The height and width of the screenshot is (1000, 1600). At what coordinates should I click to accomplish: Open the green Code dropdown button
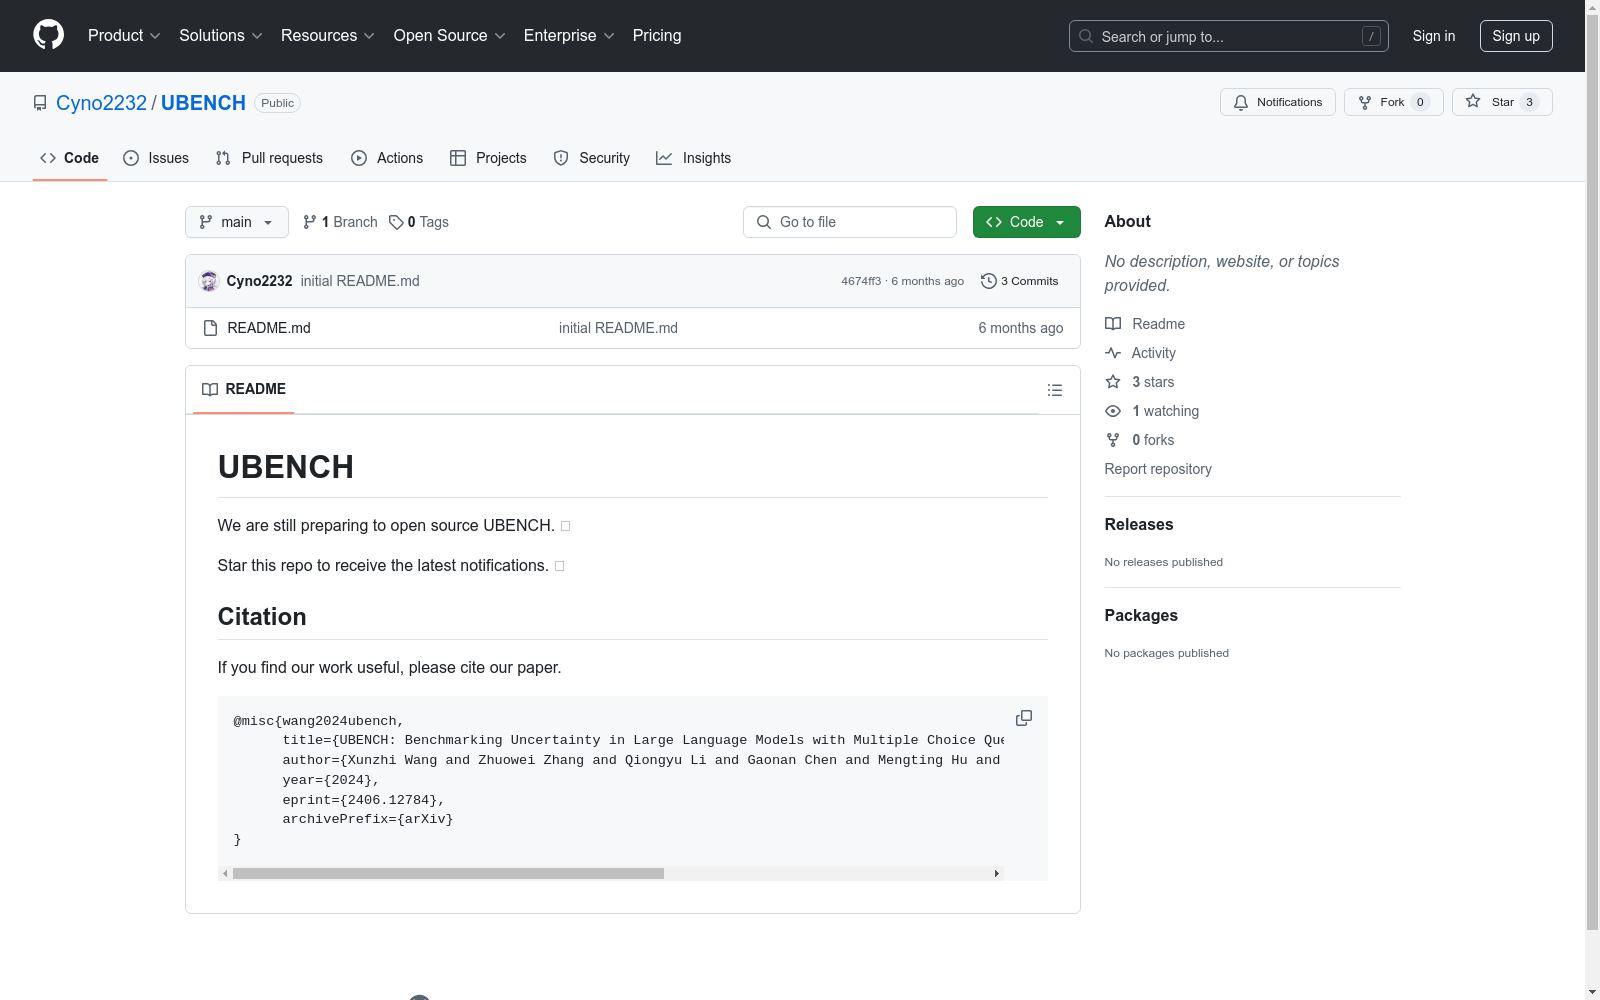pos(1026,222)
